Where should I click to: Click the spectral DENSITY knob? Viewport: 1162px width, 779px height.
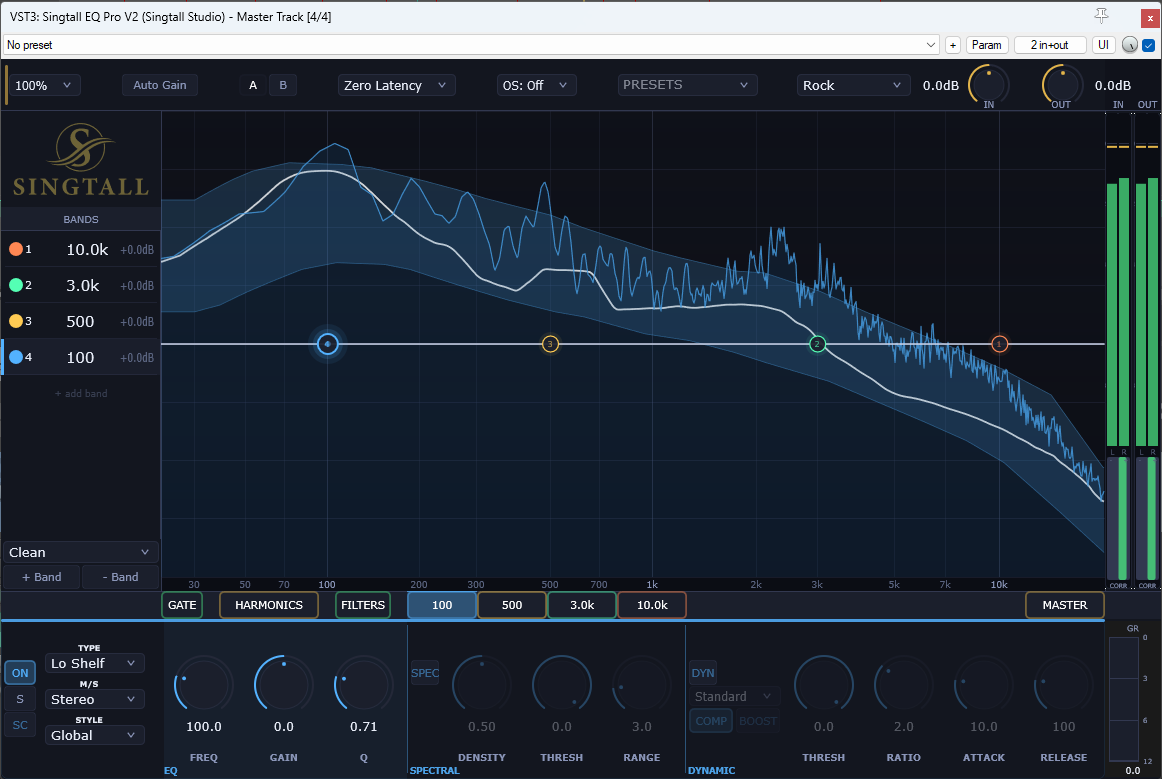(x=482, y=685)
